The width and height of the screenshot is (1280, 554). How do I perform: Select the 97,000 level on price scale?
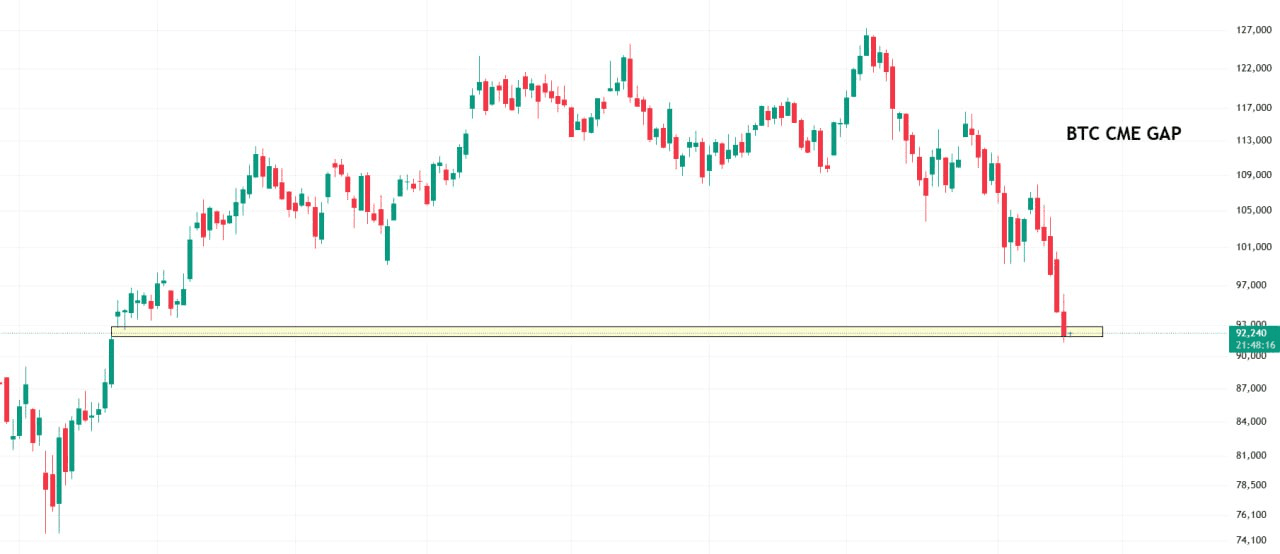coord(1251,285)
